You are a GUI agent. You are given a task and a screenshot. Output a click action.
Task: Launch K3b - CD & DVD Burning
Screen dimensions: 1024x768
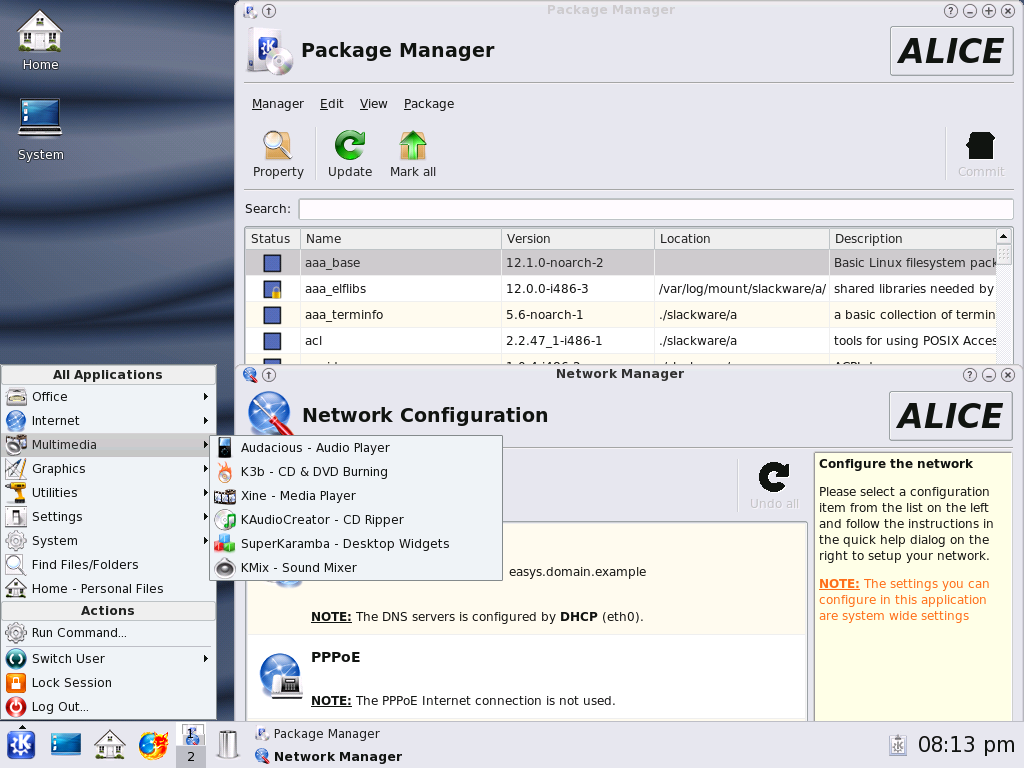coord(356,472)
